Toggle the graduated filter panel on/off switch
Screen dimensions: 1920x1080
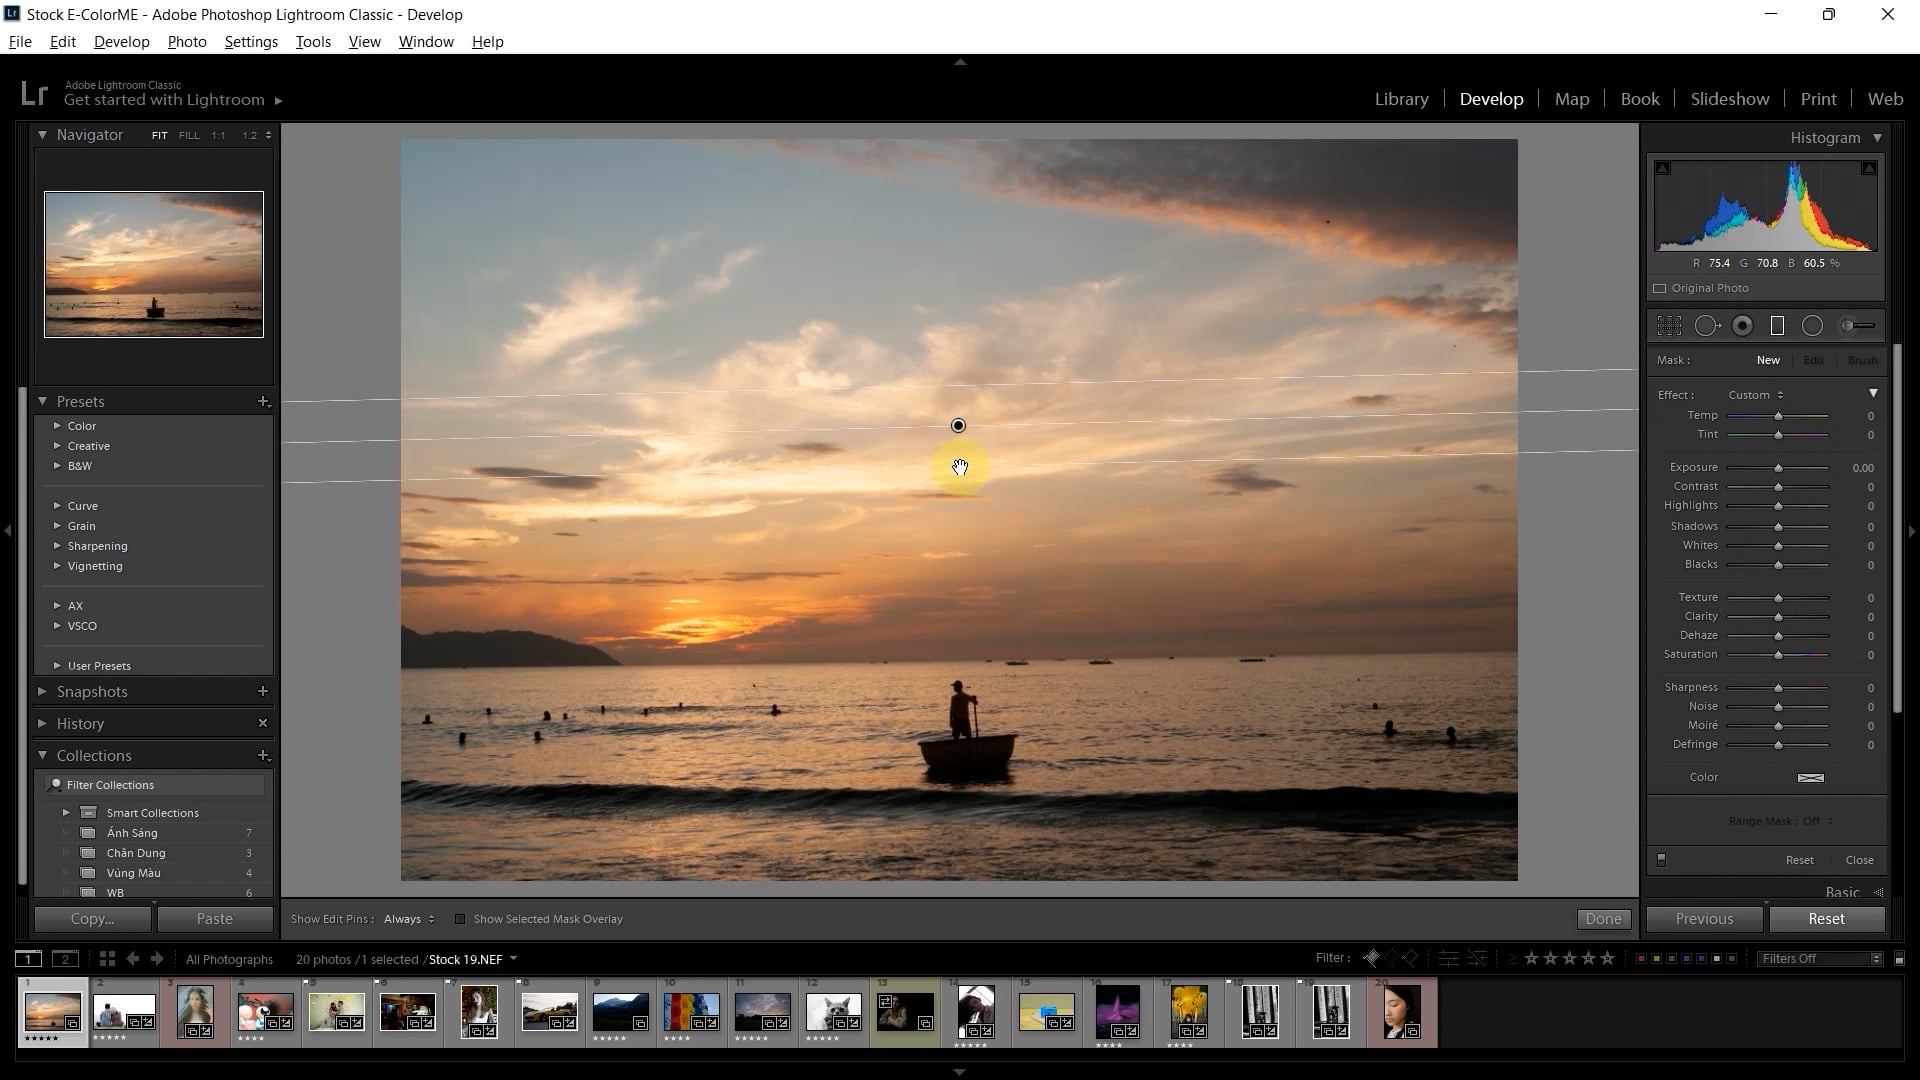click(x=1661, y=860)
